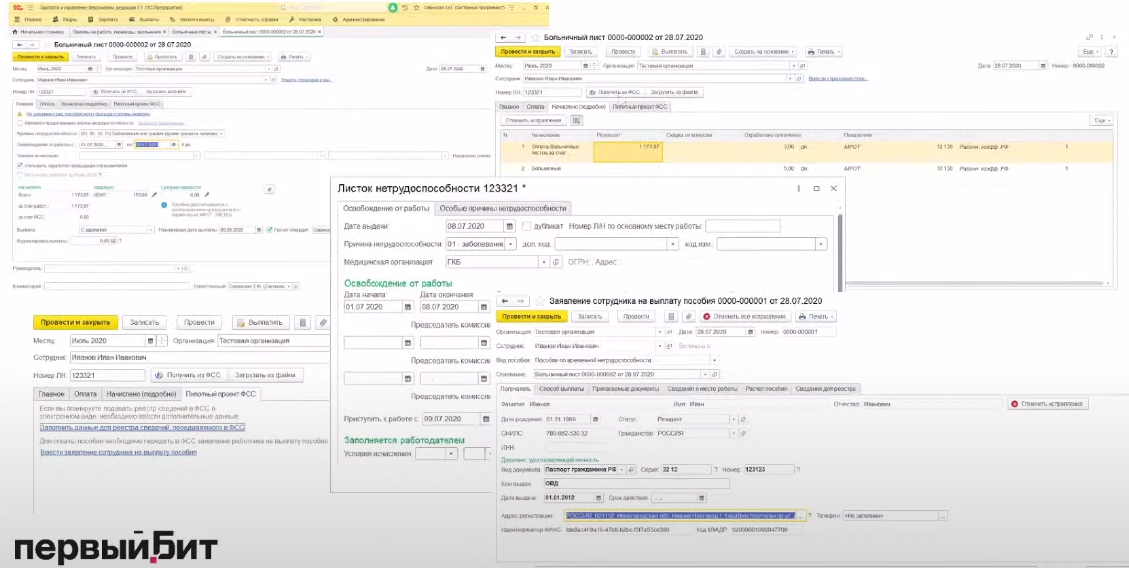The image size is (1129, 568).
Task: Click 'Ввести заявление сотрудника на выплату пособия' link
Action: point(118,452)
